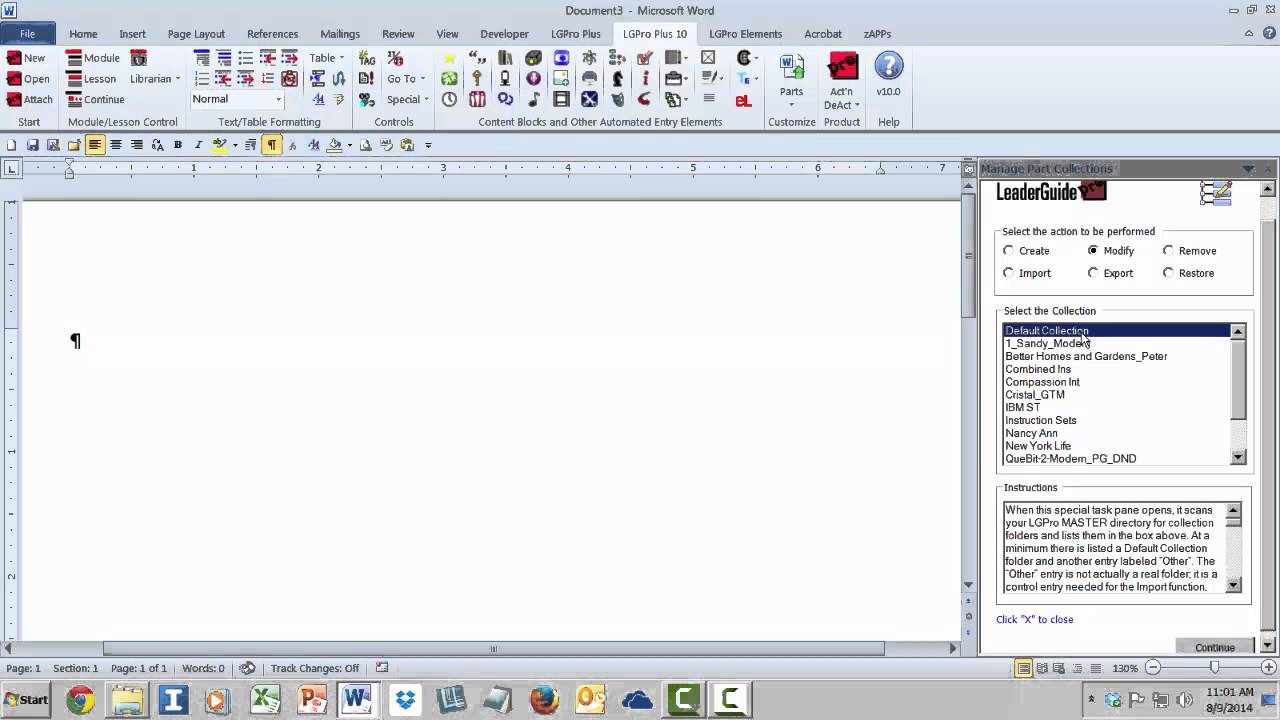This screenshot has width=1280, height=720.
Task: Click the music note icon in Content Blocks
Action: 534,100
